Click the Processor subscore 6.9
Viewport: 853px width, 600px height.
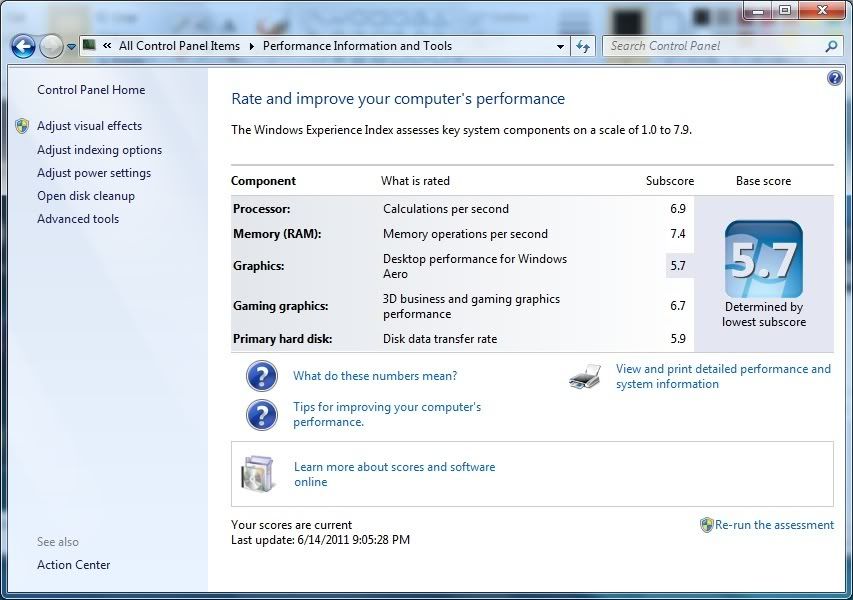click(x=678, y=209)
